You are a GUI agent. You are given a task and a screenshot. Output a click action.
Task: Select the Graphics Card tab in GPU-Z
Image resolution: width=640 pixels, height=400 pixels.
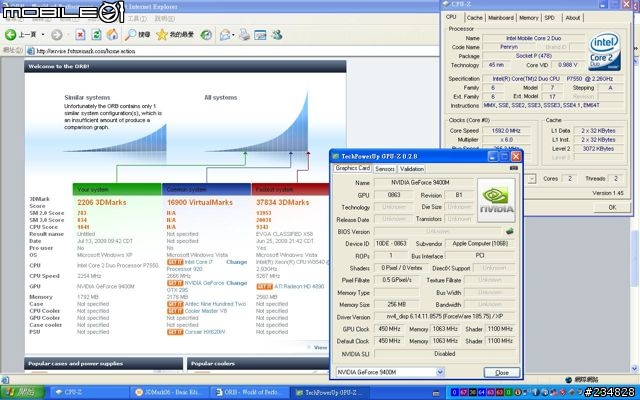pos(352,168)
